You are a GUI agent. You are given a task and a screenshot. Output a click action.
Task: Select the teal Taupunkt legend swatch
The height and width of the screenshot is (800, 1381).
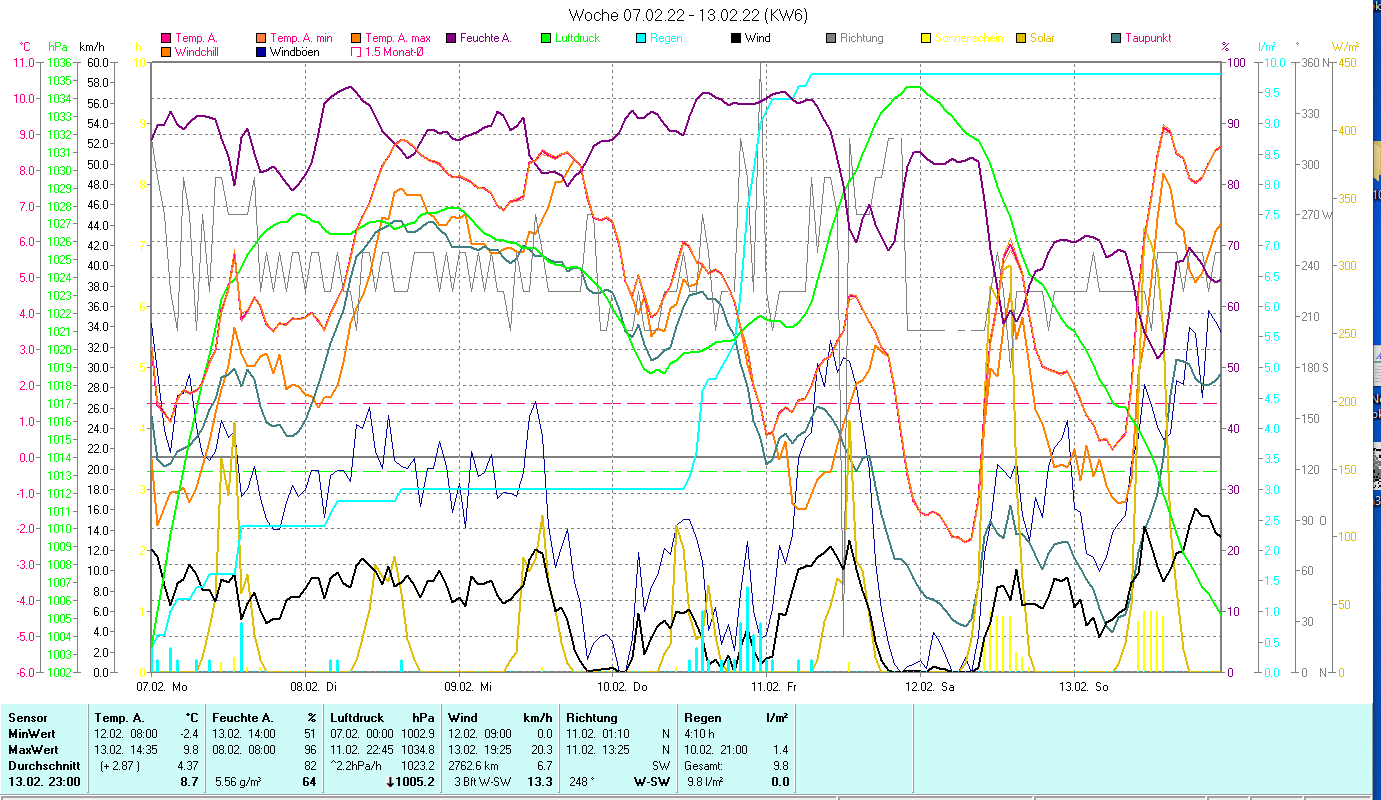point(1116,38)
